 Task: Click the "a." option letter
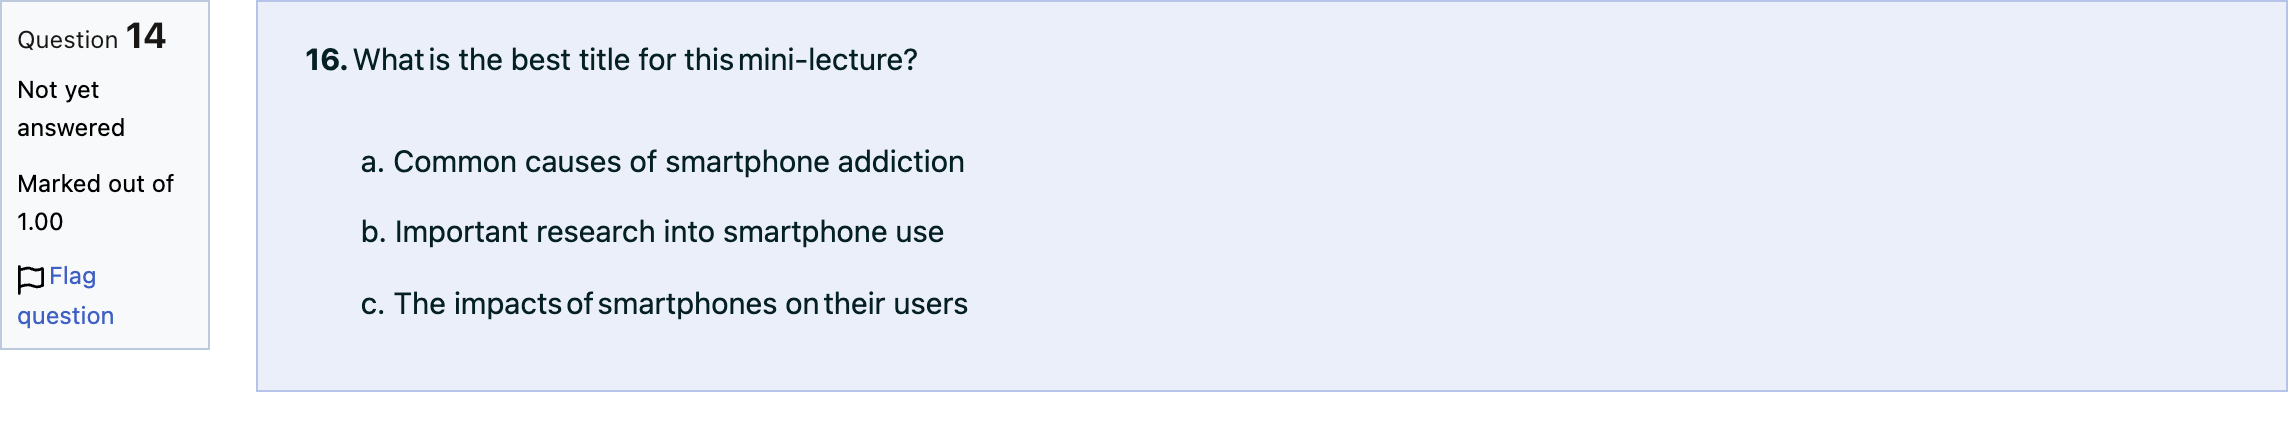(372, 162)
